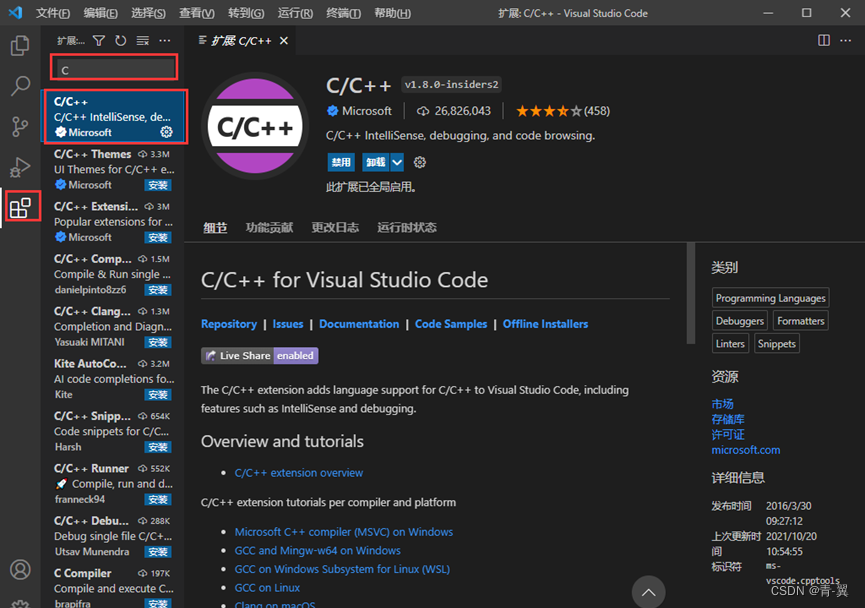Clear extensions search results icon
Screen dimensions: 865x608
click(x=143, y=40)
